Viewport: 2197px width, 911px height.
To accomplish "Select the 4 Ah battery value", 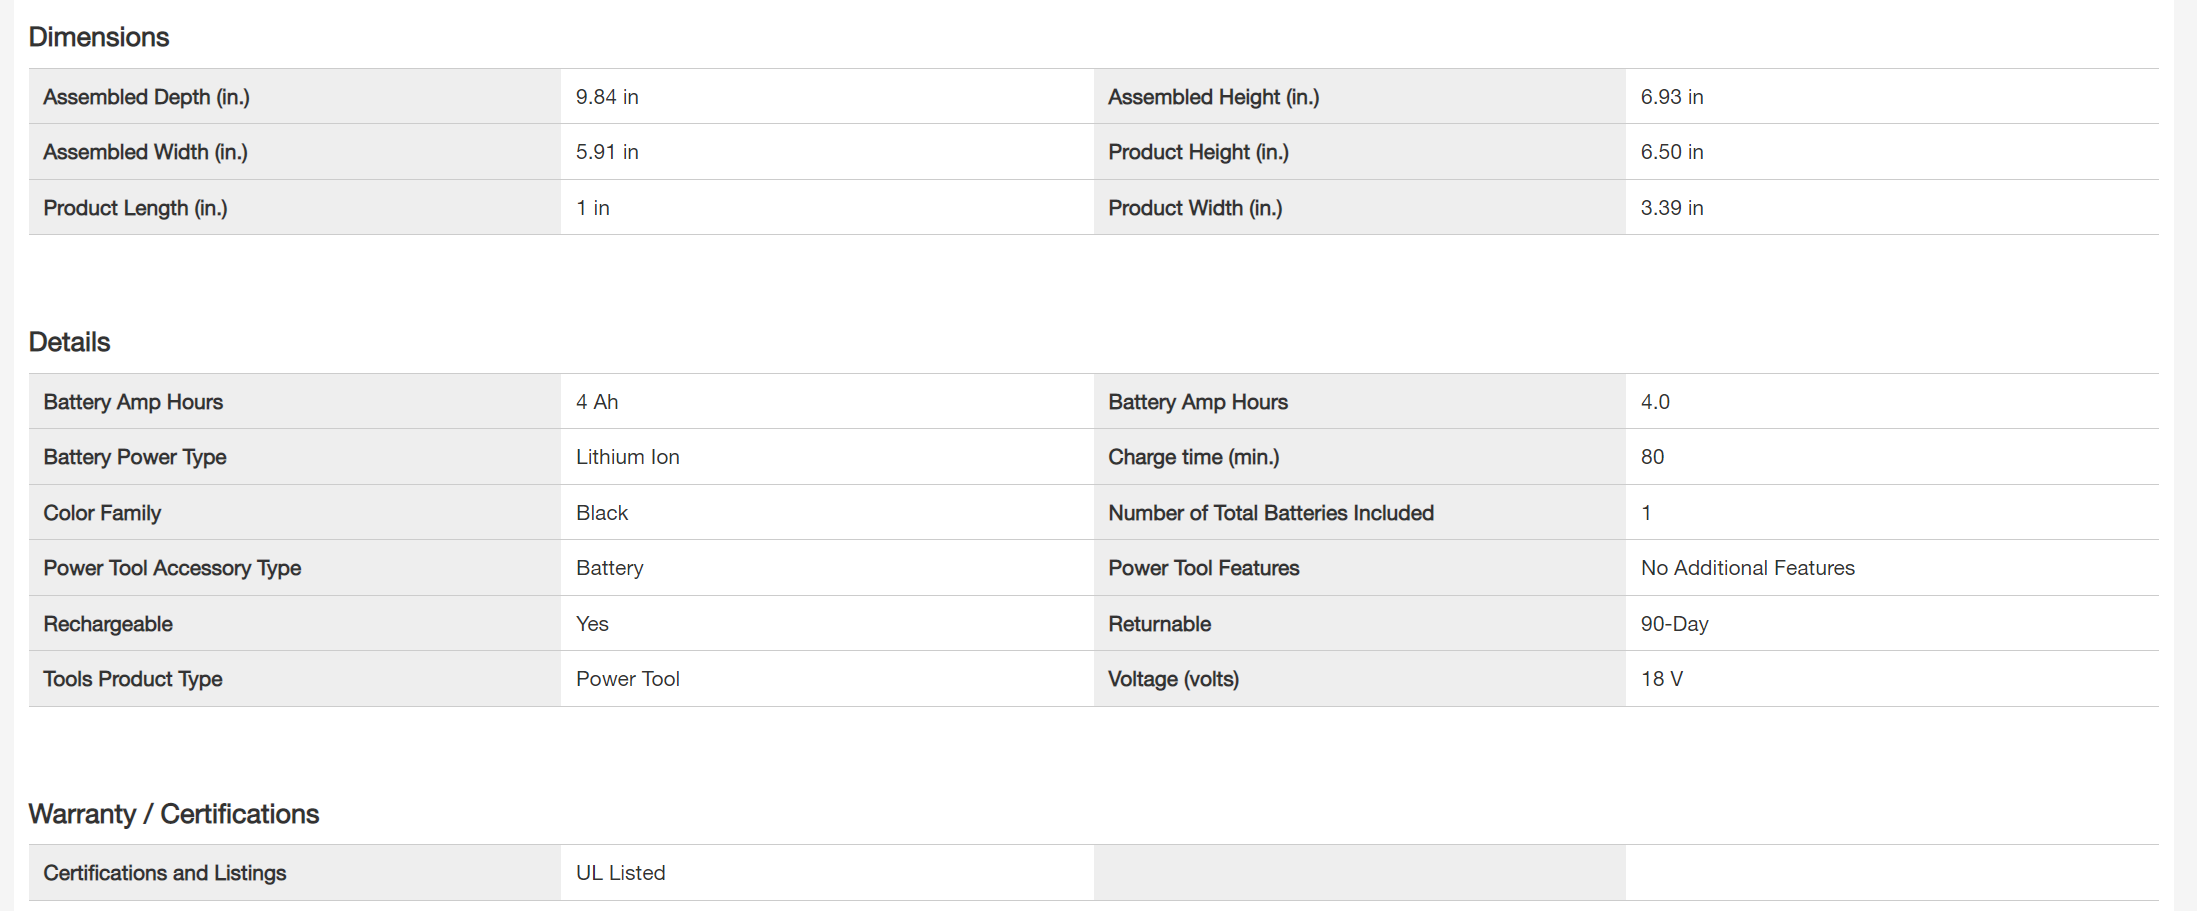I will [597, 402].
